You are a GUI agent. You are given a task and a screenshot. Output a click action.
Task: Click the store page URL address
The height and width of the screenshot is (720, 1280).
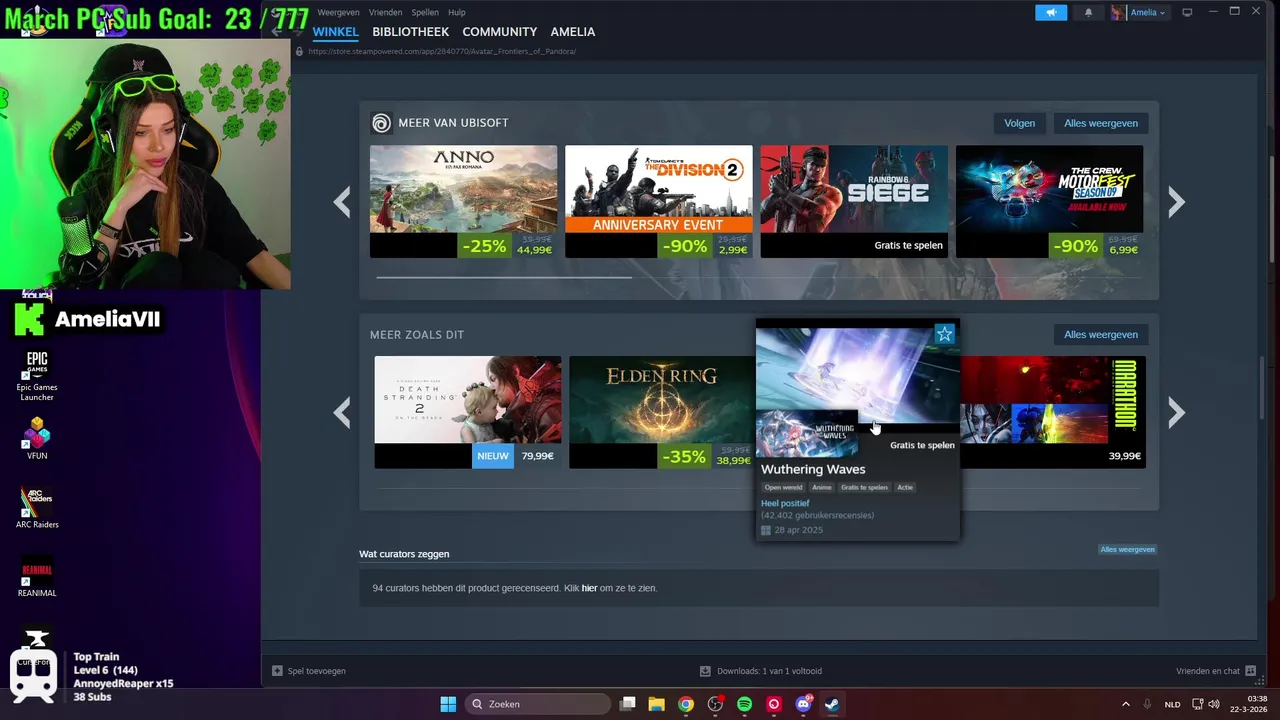(x=442, y=52)
